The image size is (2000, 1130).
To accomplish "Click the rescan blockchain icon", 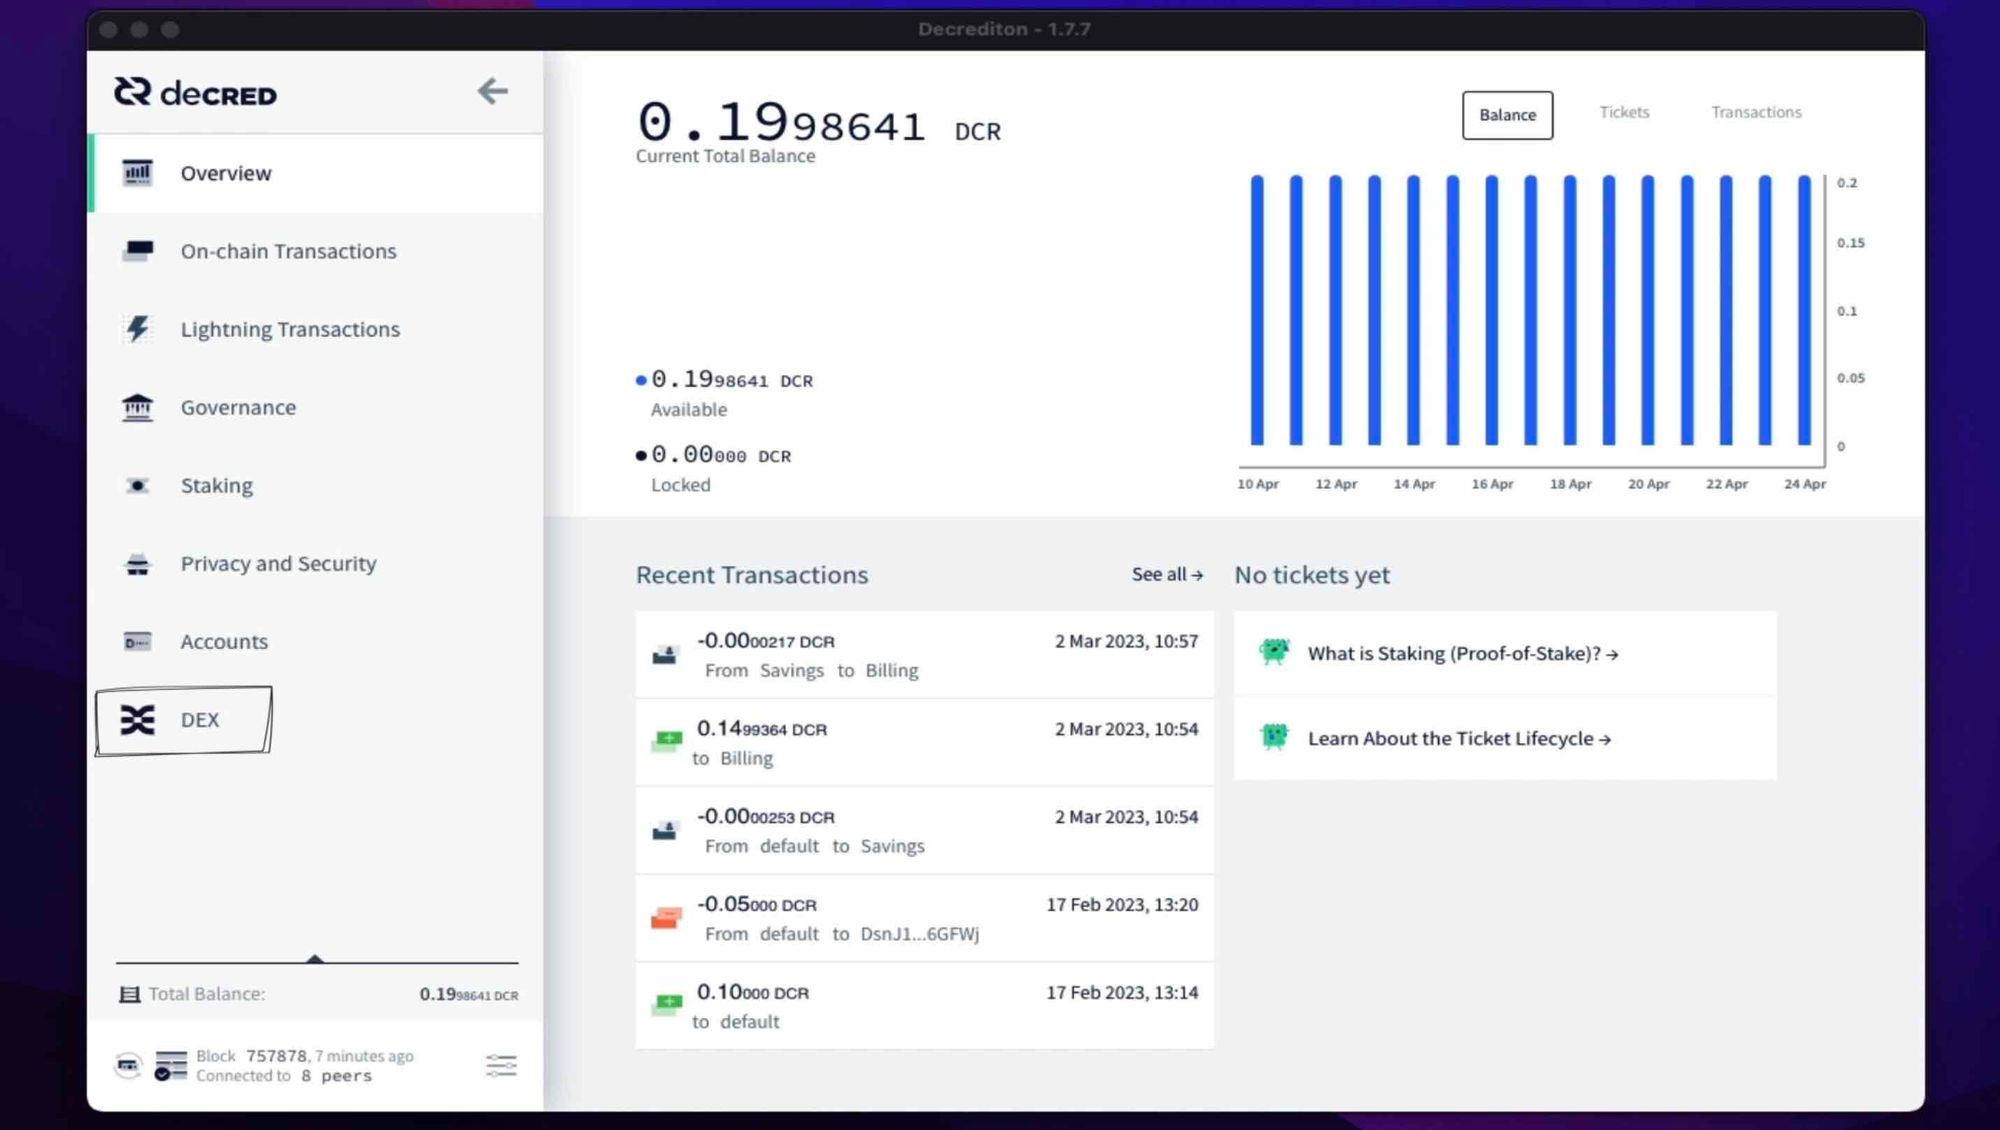I will (x=128, y=1065).
